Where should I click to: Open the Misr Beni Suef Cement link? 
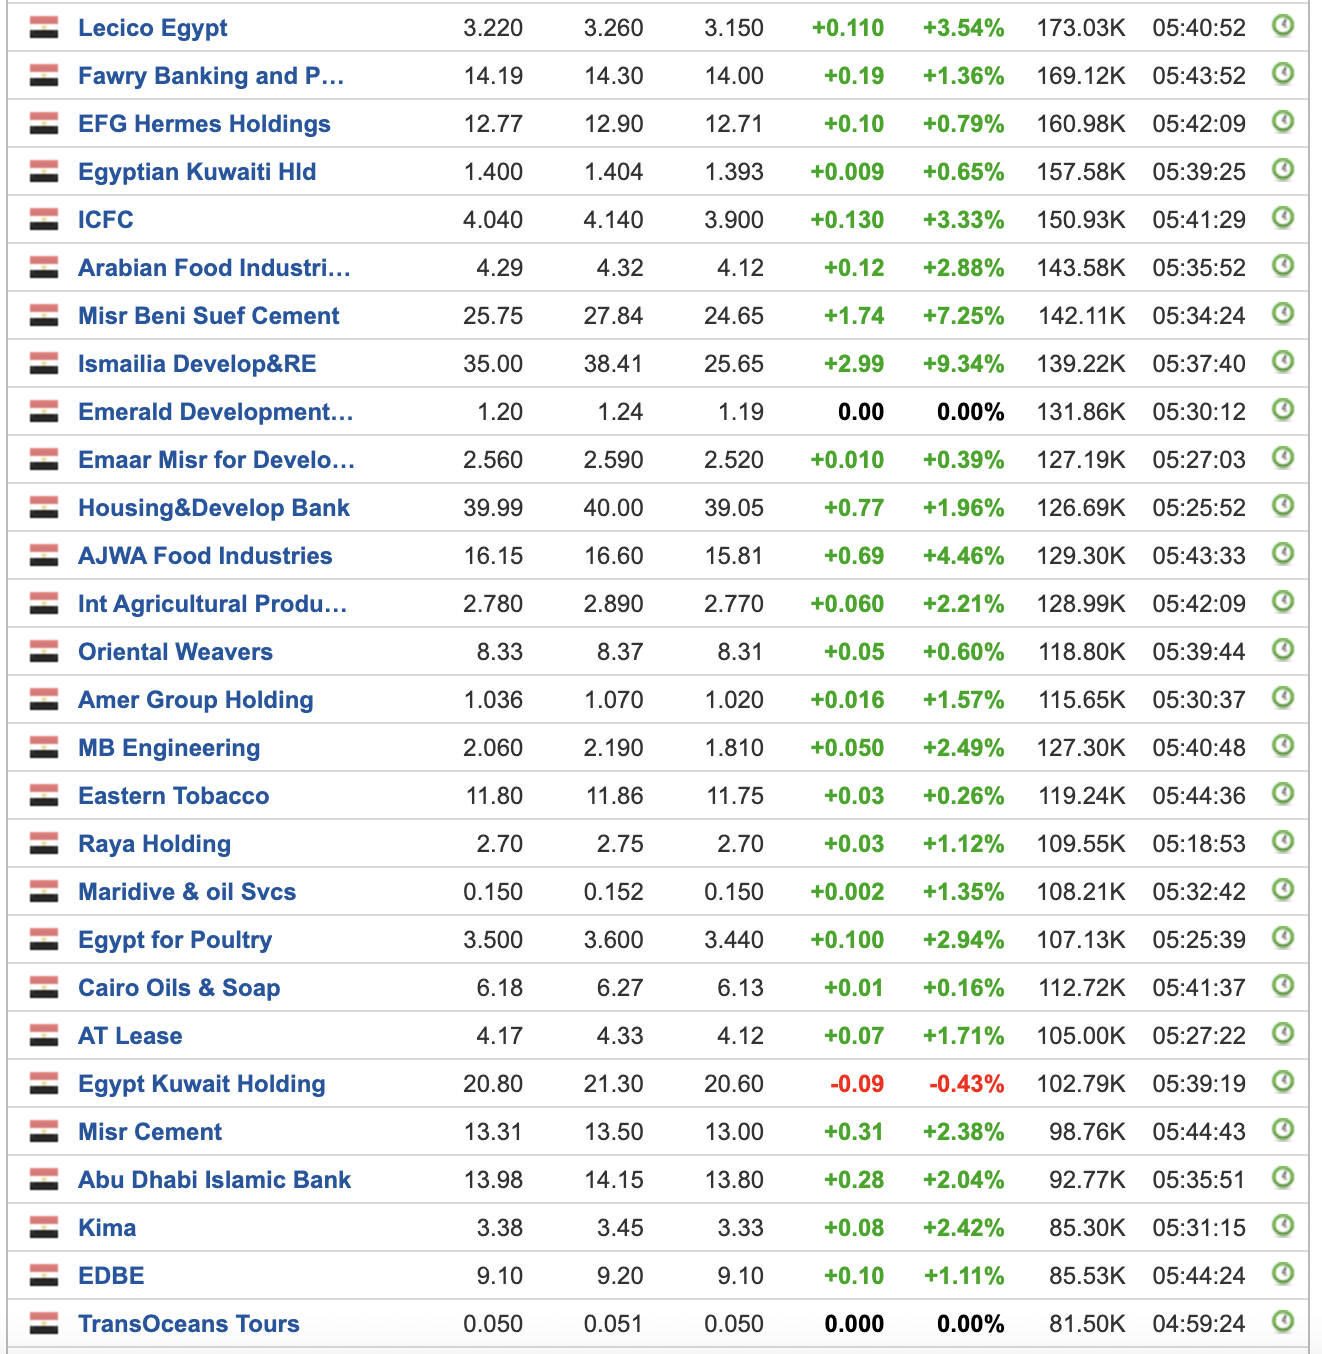point(209,316)
